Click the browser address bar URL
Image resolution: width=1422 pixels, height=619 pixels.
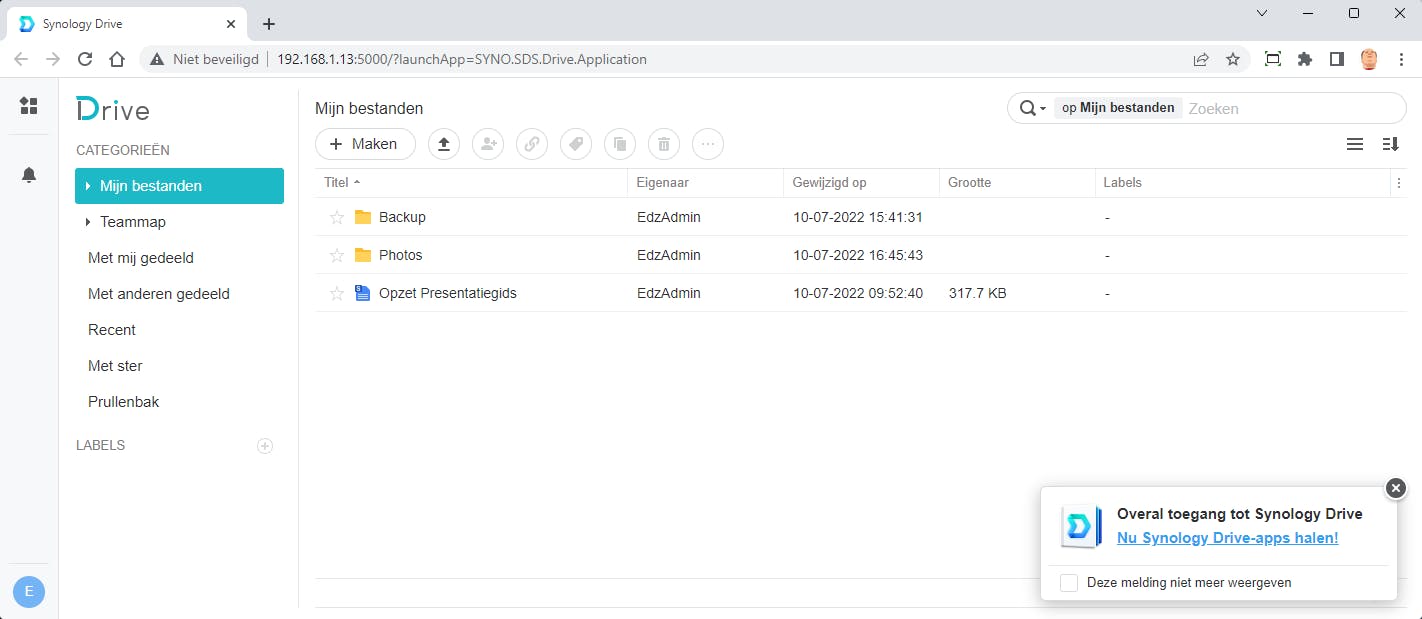[462, 59]
